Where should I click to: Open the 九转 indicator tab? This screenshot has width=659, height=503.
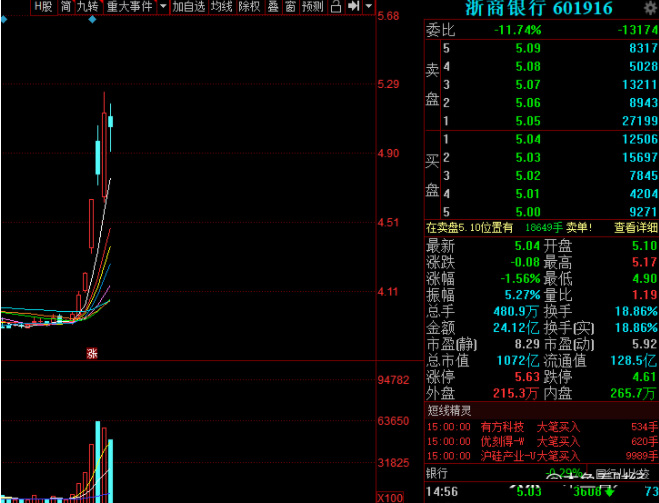tap(87, 7)
